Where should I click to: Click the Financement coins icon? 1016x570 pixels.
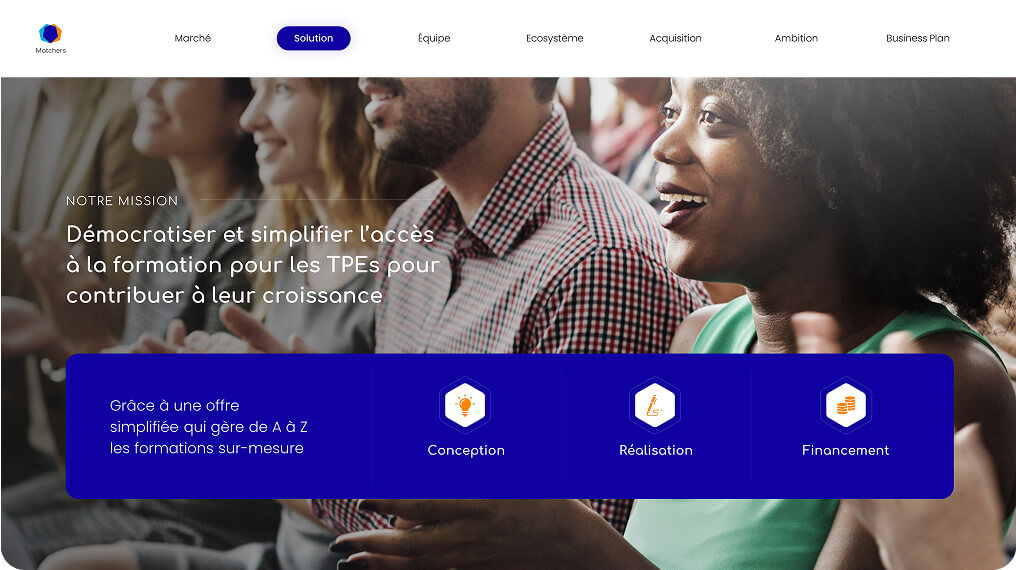(x=846, y=405)
